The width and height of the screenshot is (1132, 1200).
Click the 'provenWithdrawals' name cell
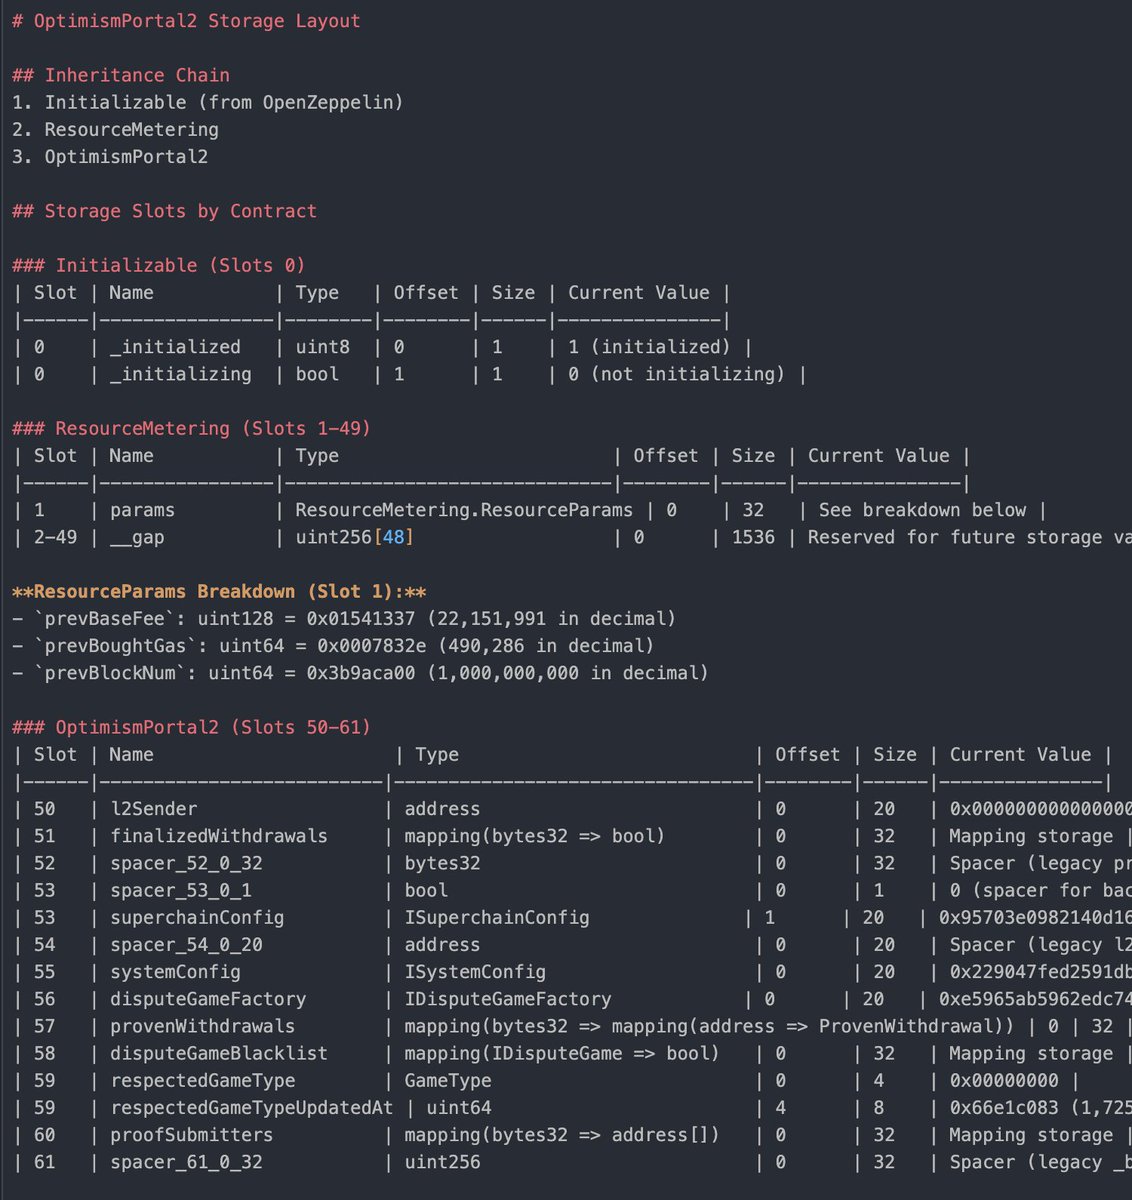[x=202, y=1026]
